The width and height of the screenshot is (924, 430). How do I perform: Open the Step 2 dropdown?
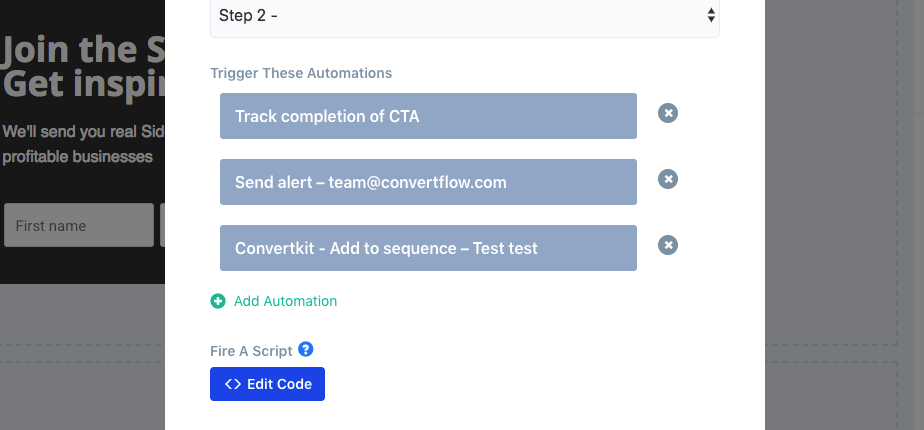[464, 16]
